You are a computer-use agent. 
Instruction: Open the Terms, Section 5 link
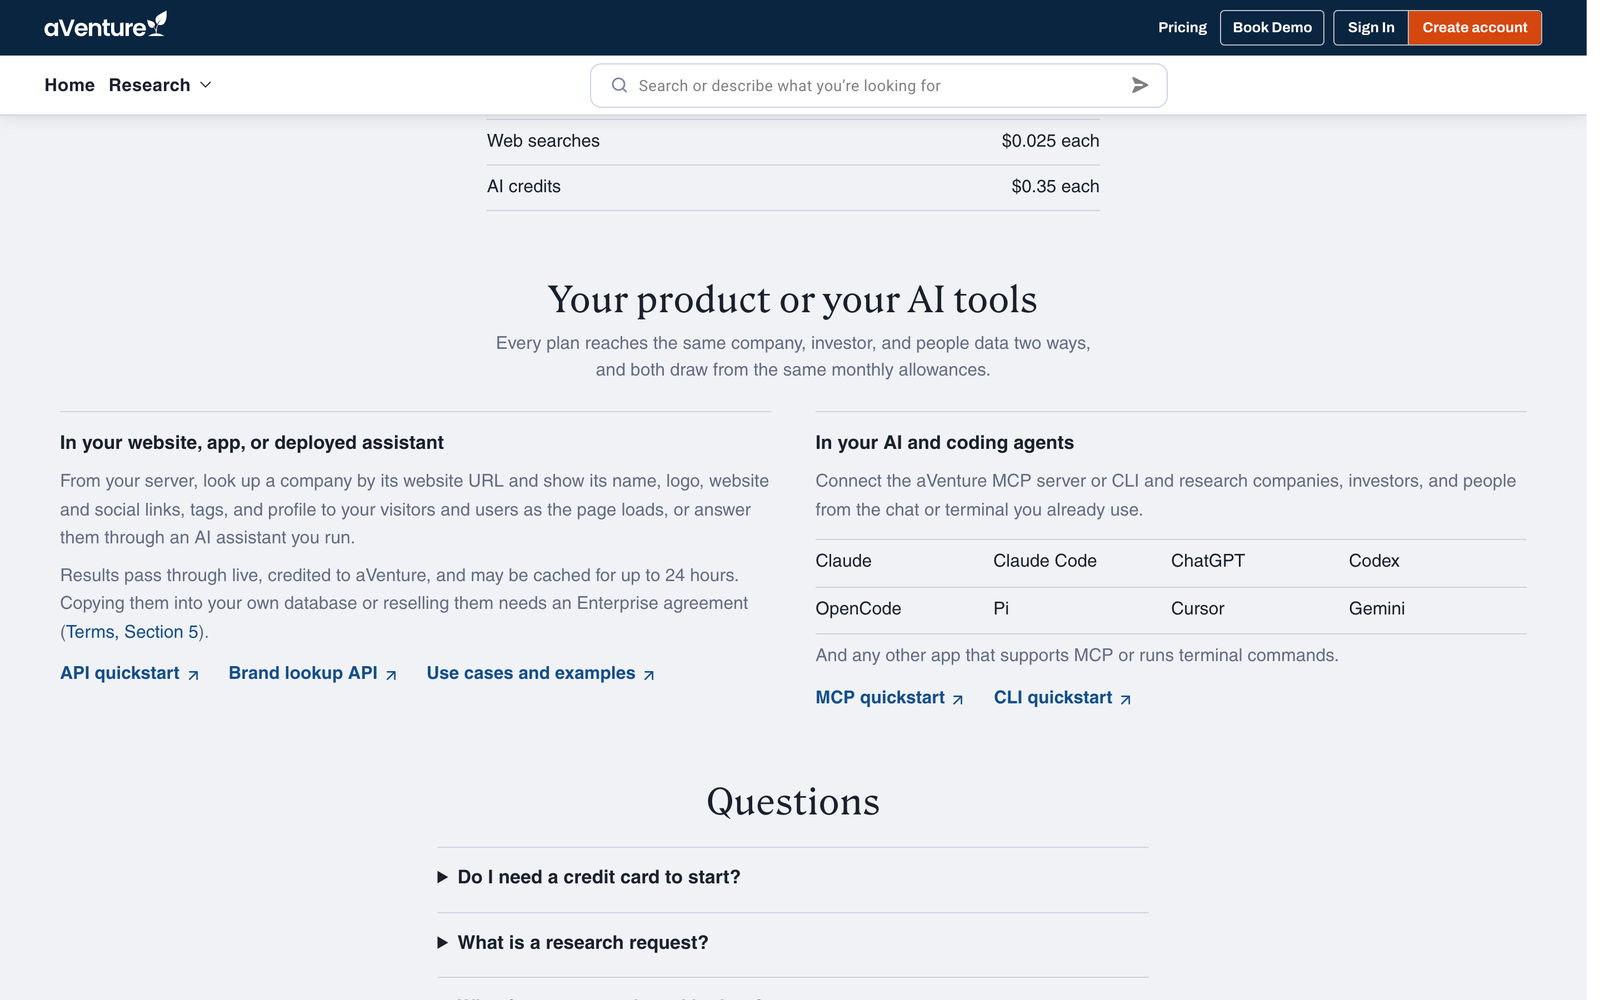132,632
